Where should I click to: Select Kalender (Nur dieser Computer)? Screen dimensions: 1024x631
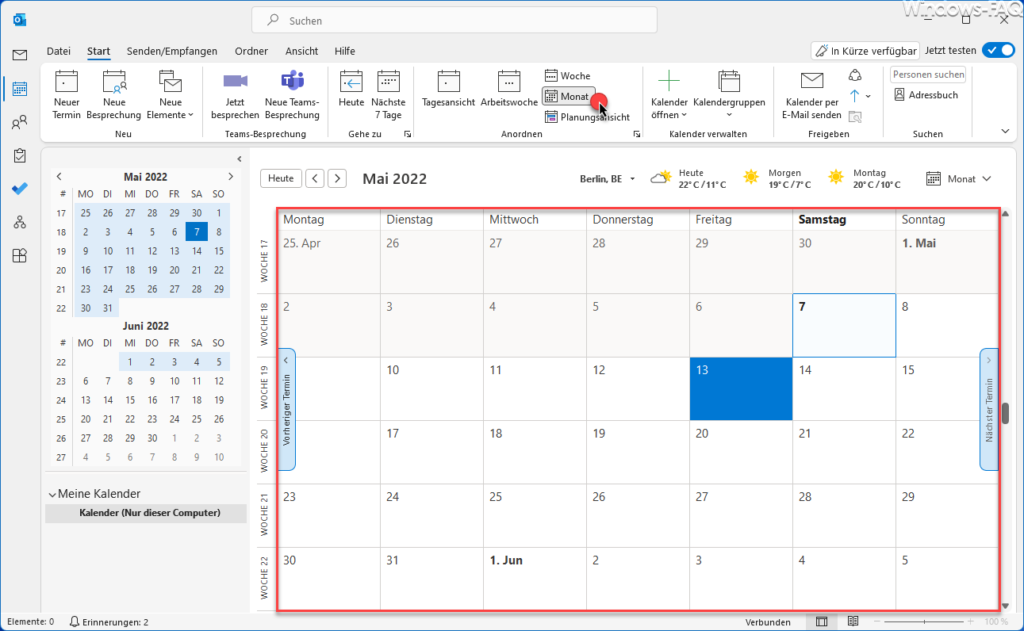click(x=146, y=513)
